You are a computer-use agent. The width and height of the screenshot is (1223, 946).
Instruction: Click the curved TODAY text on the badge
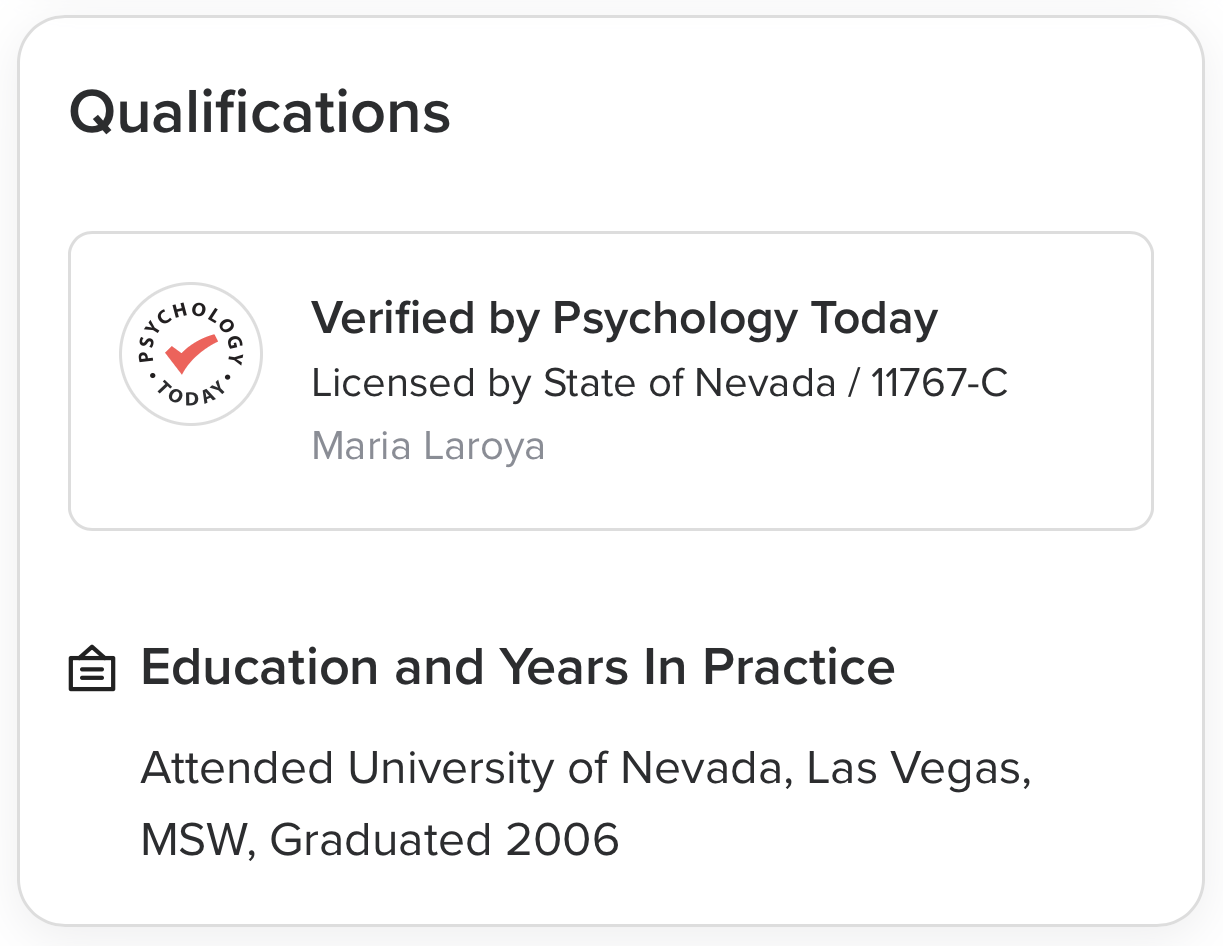click(x=190, y=394)
